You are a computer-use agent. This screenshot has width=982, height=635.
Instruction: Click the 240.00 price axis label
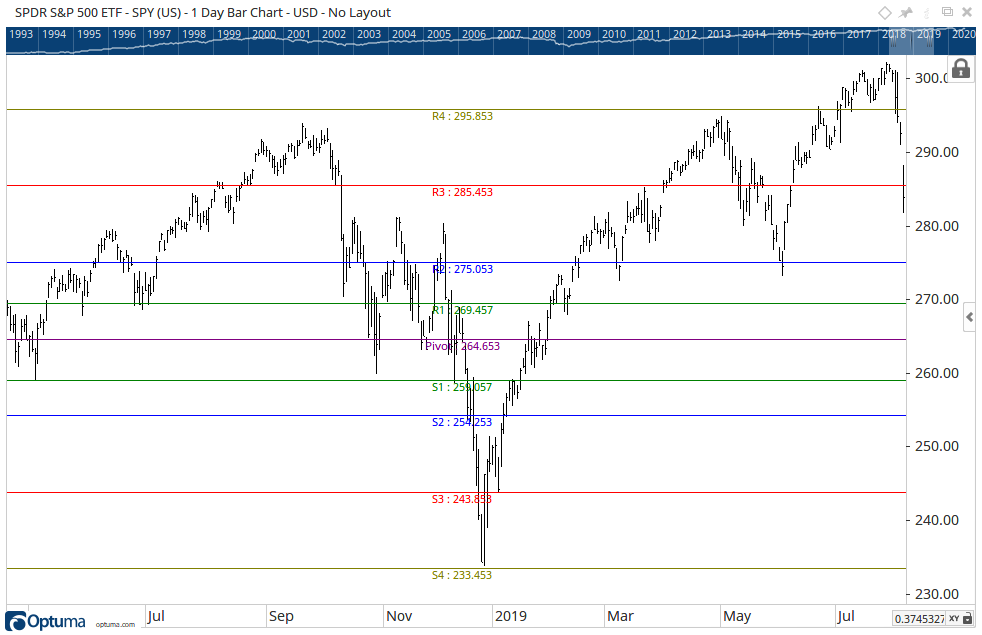click(937, 520)
